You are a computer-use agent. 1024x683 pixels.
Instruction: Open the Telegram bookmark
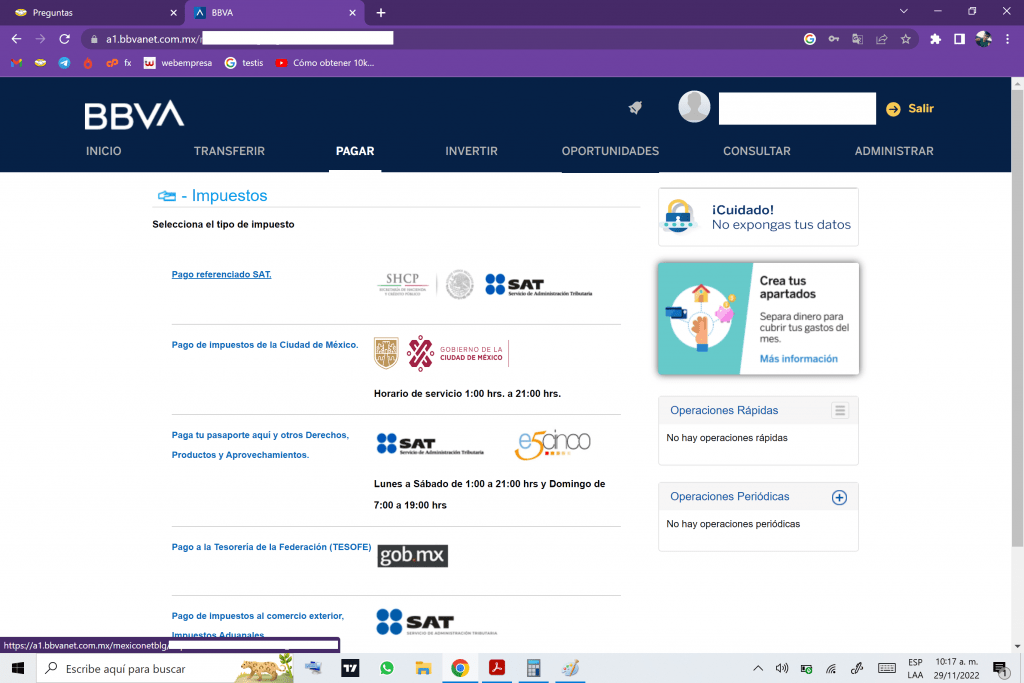coord(64,63)
